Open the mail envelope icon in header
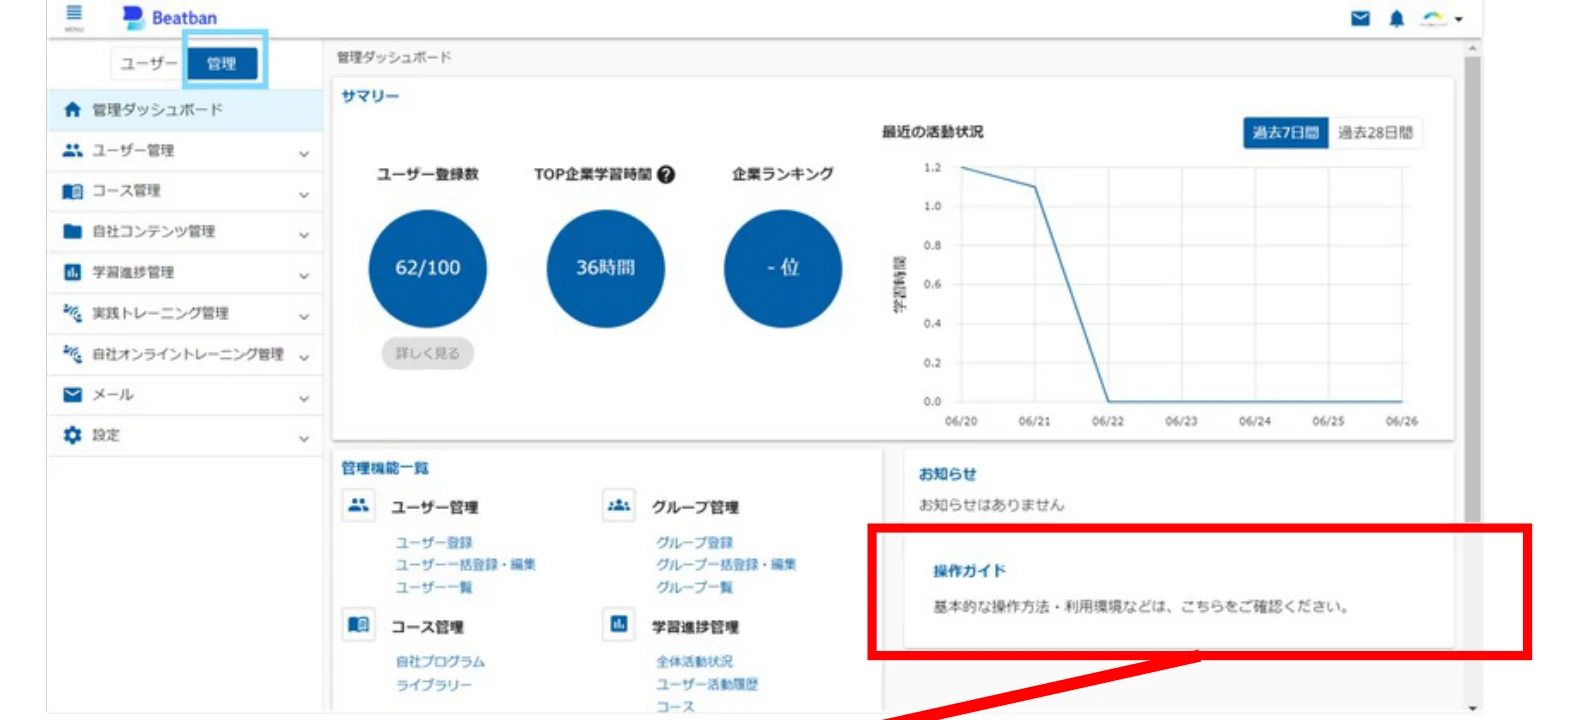This screenshot has height=720, width=1579. 1360,18
